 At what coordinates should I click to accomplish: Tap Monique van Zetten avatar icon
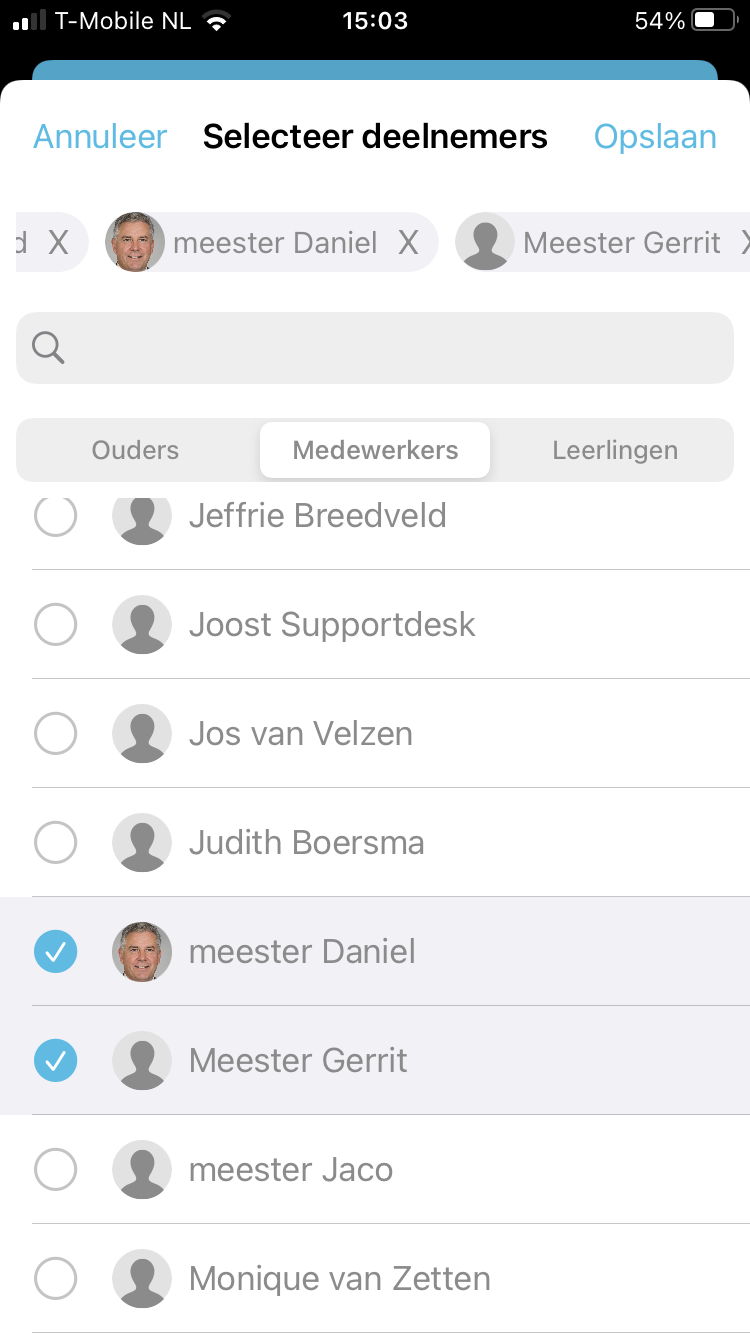pyautogui.click(x=141, y=1279)
